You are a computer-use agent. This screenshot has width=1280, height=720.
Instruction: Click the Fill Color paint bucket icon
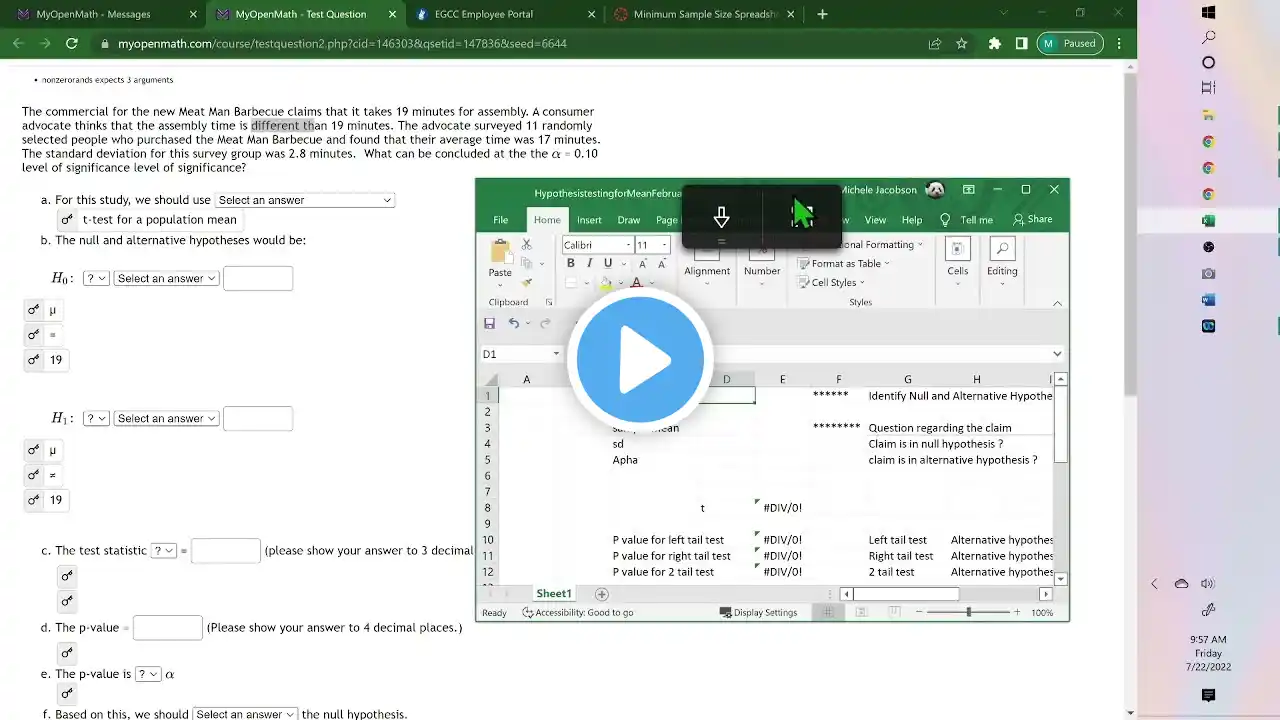(x=605, y=283)
